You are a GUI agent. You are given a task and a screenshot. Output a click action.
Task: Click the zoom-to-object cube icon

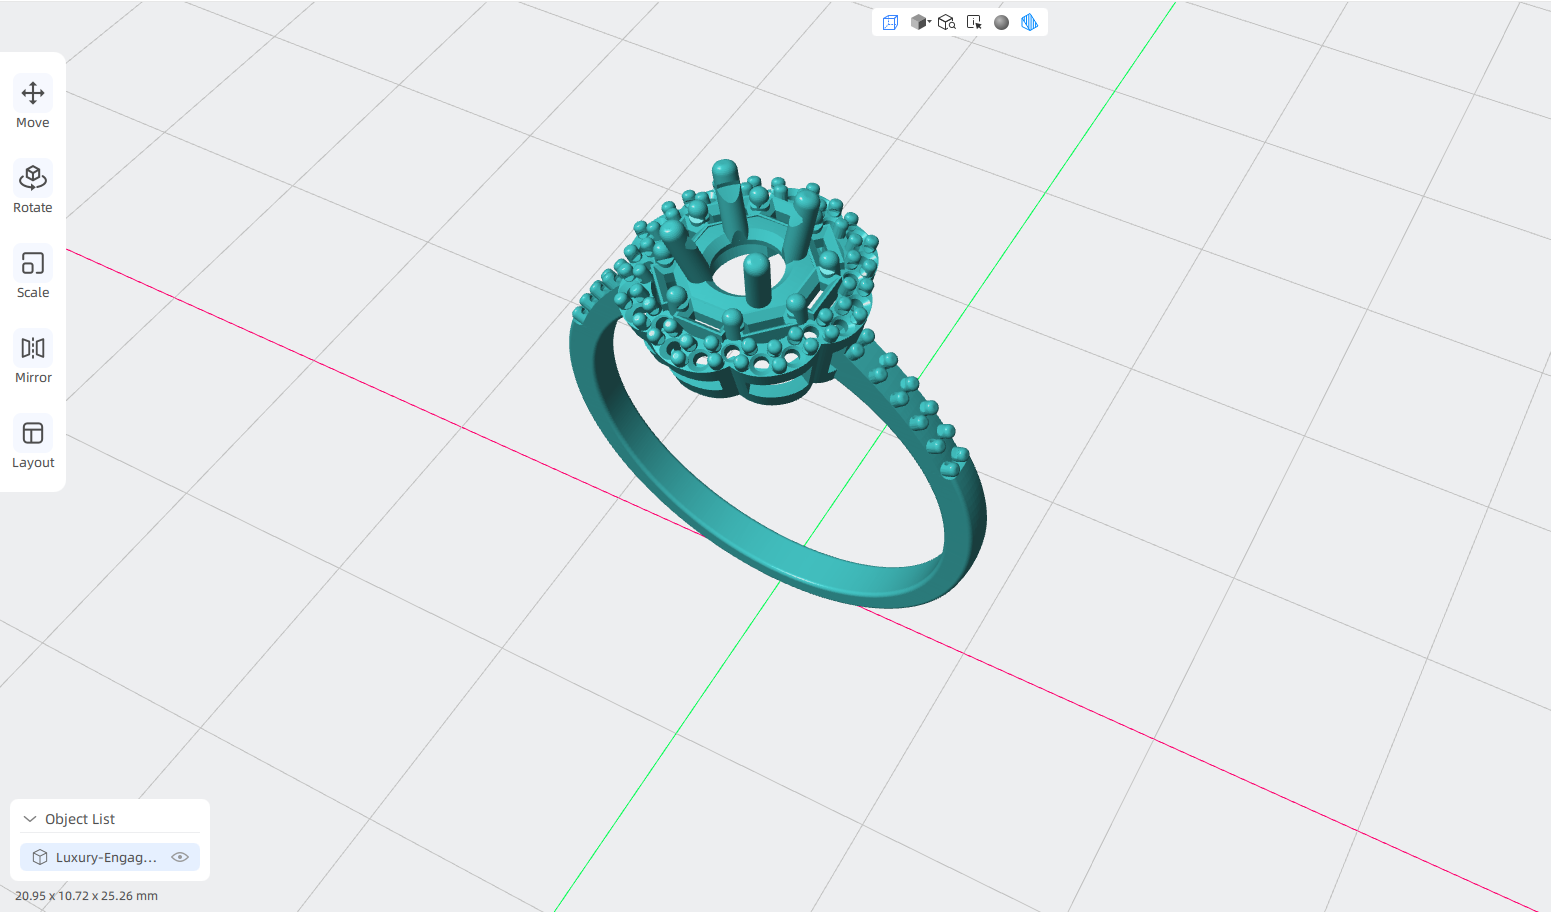(947, 22)
